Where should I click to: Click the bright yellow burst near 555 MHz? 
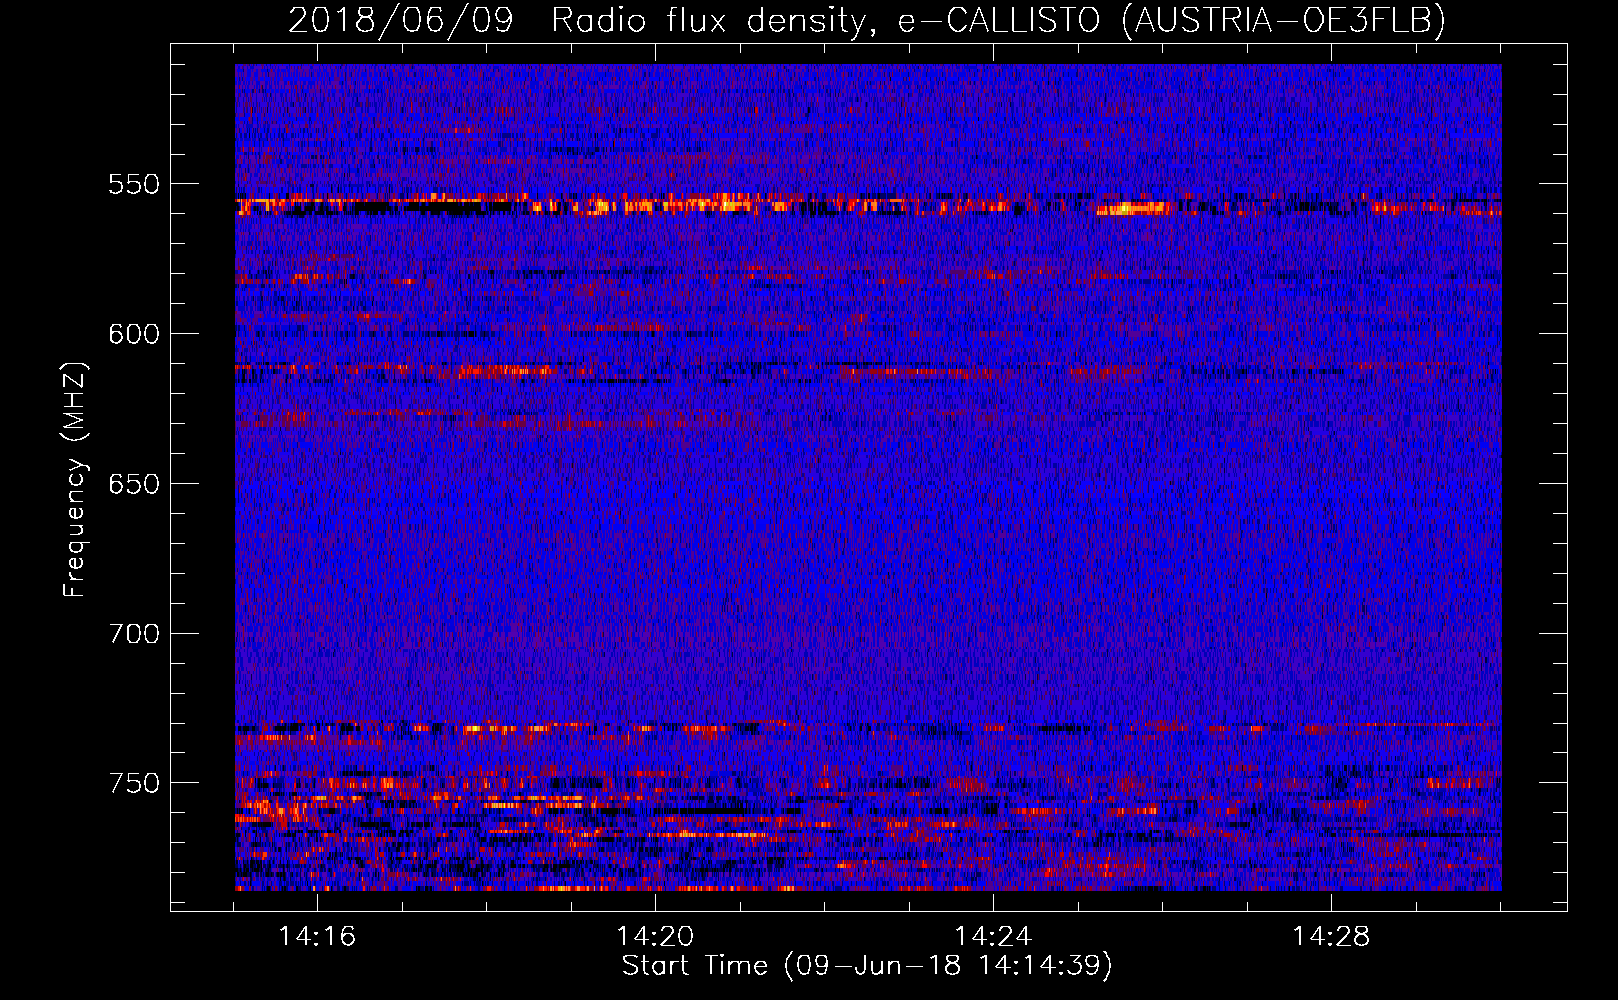pos(1132,209)
